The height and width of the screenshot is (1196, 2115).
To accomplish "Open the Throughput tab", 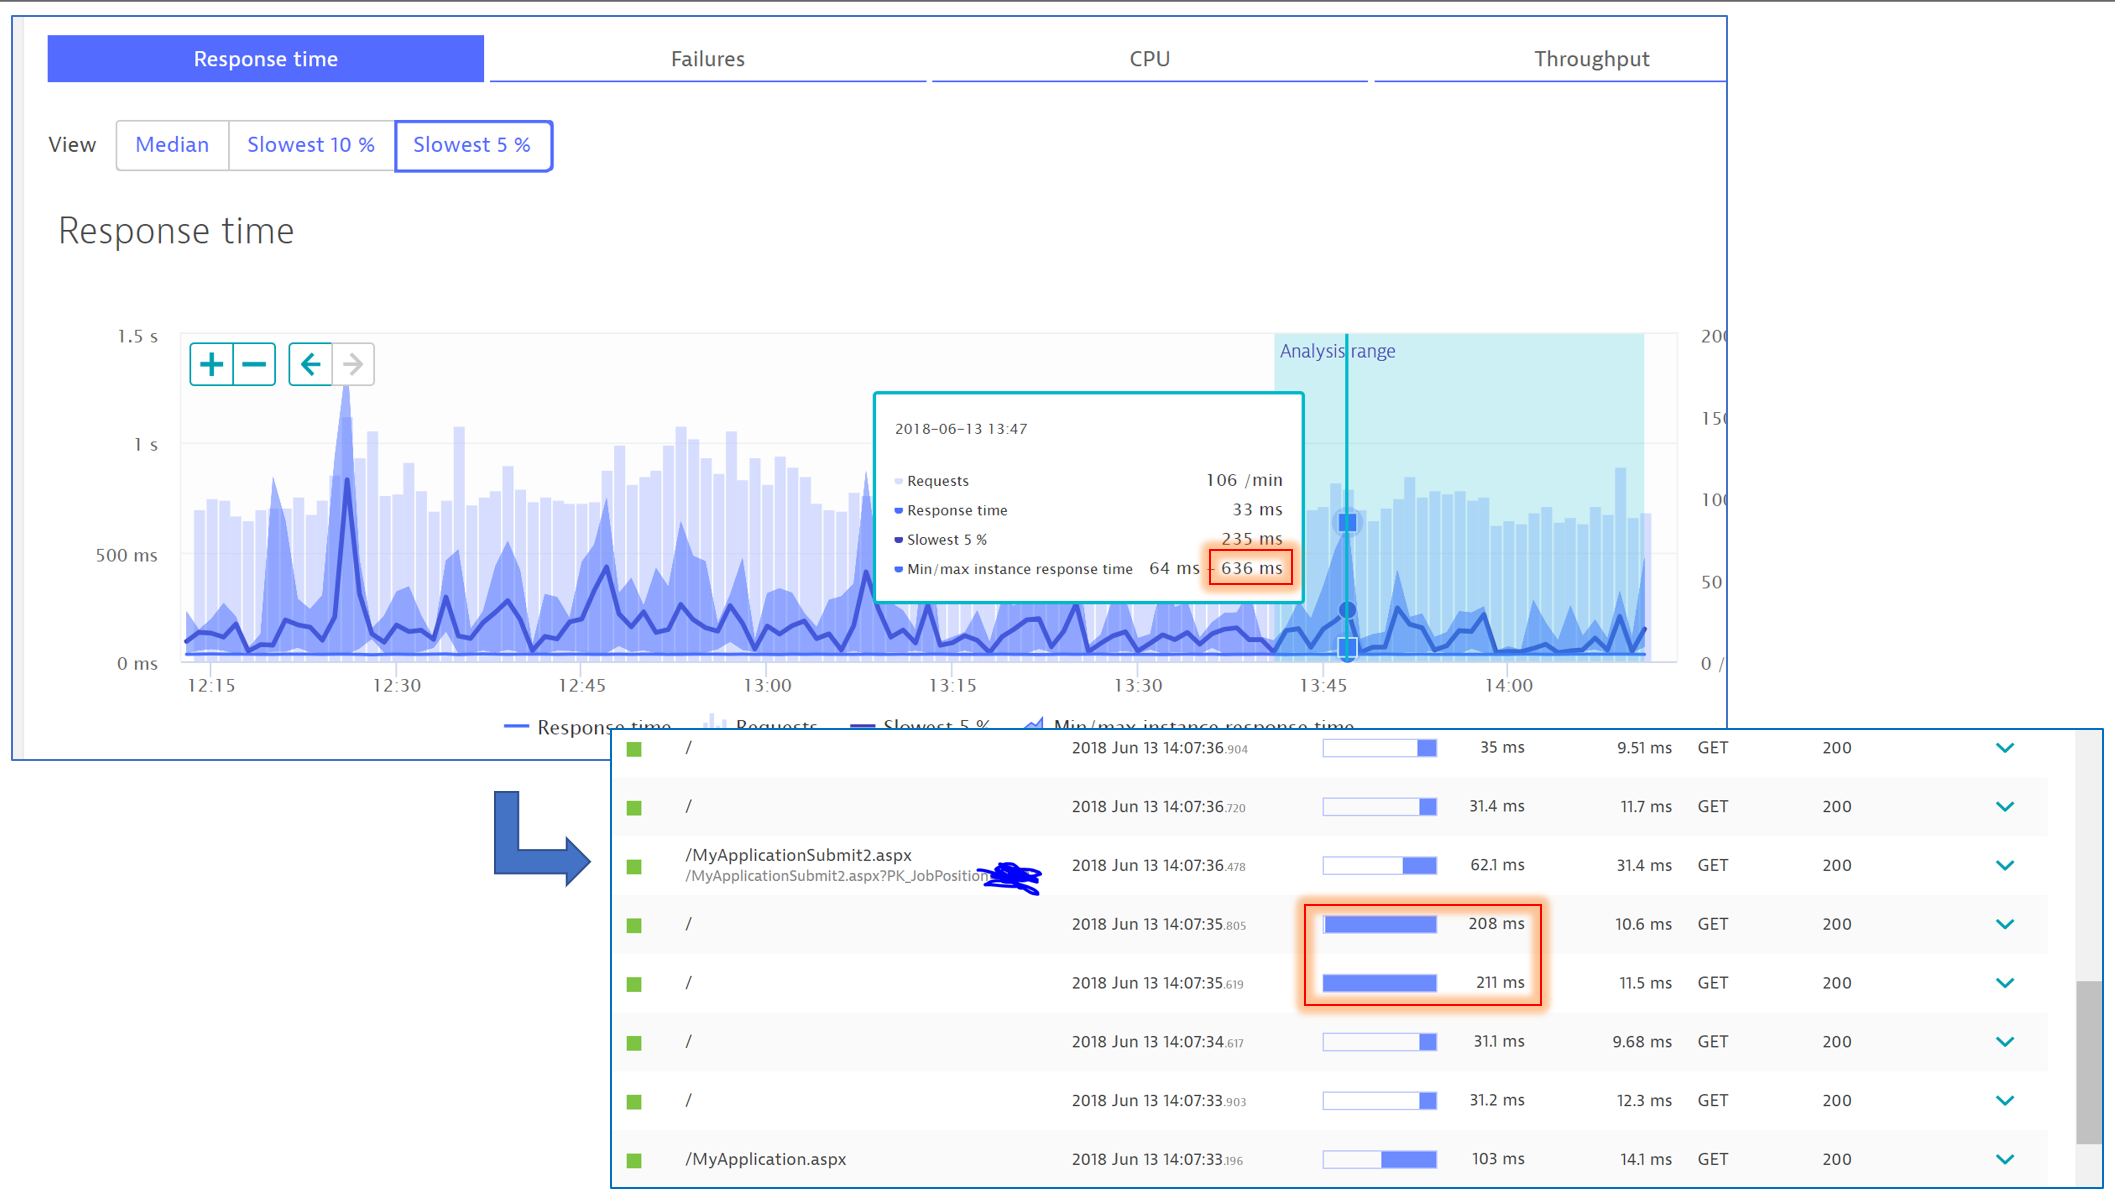I will point(1590,59).
